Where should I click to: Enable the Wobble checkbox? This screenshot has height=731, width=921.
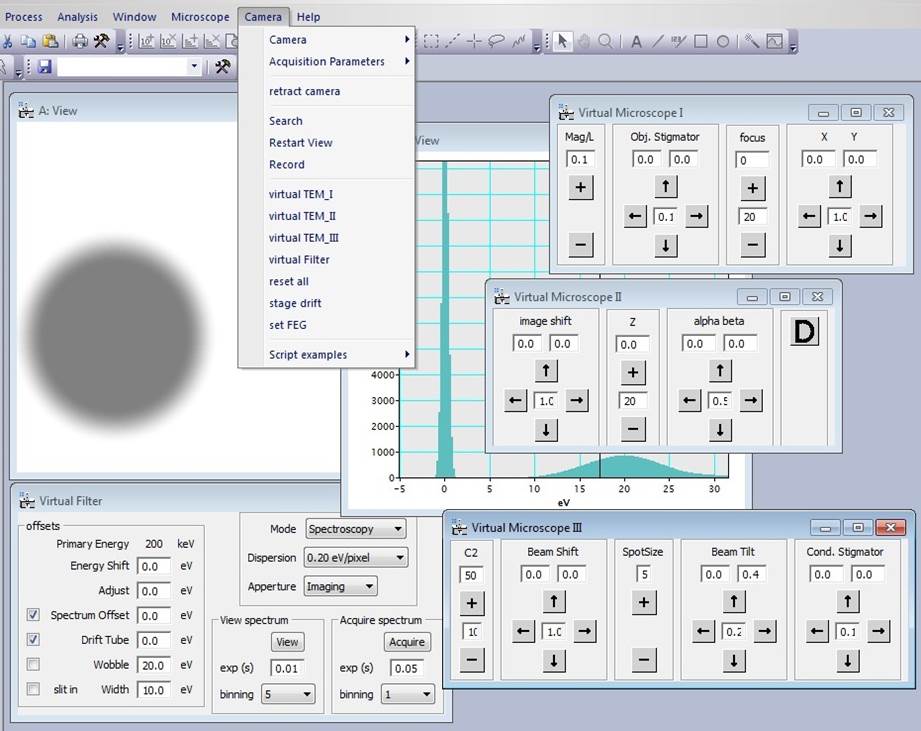coord(33,664)
